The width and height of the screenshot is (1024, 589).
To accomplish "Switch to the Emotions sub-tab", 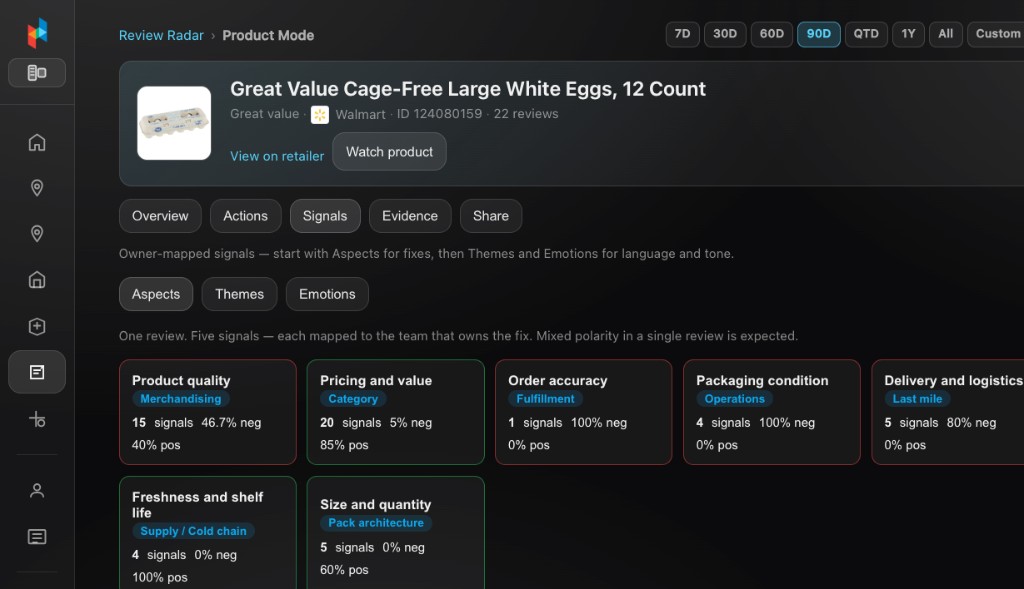I will tap(327, 294).
